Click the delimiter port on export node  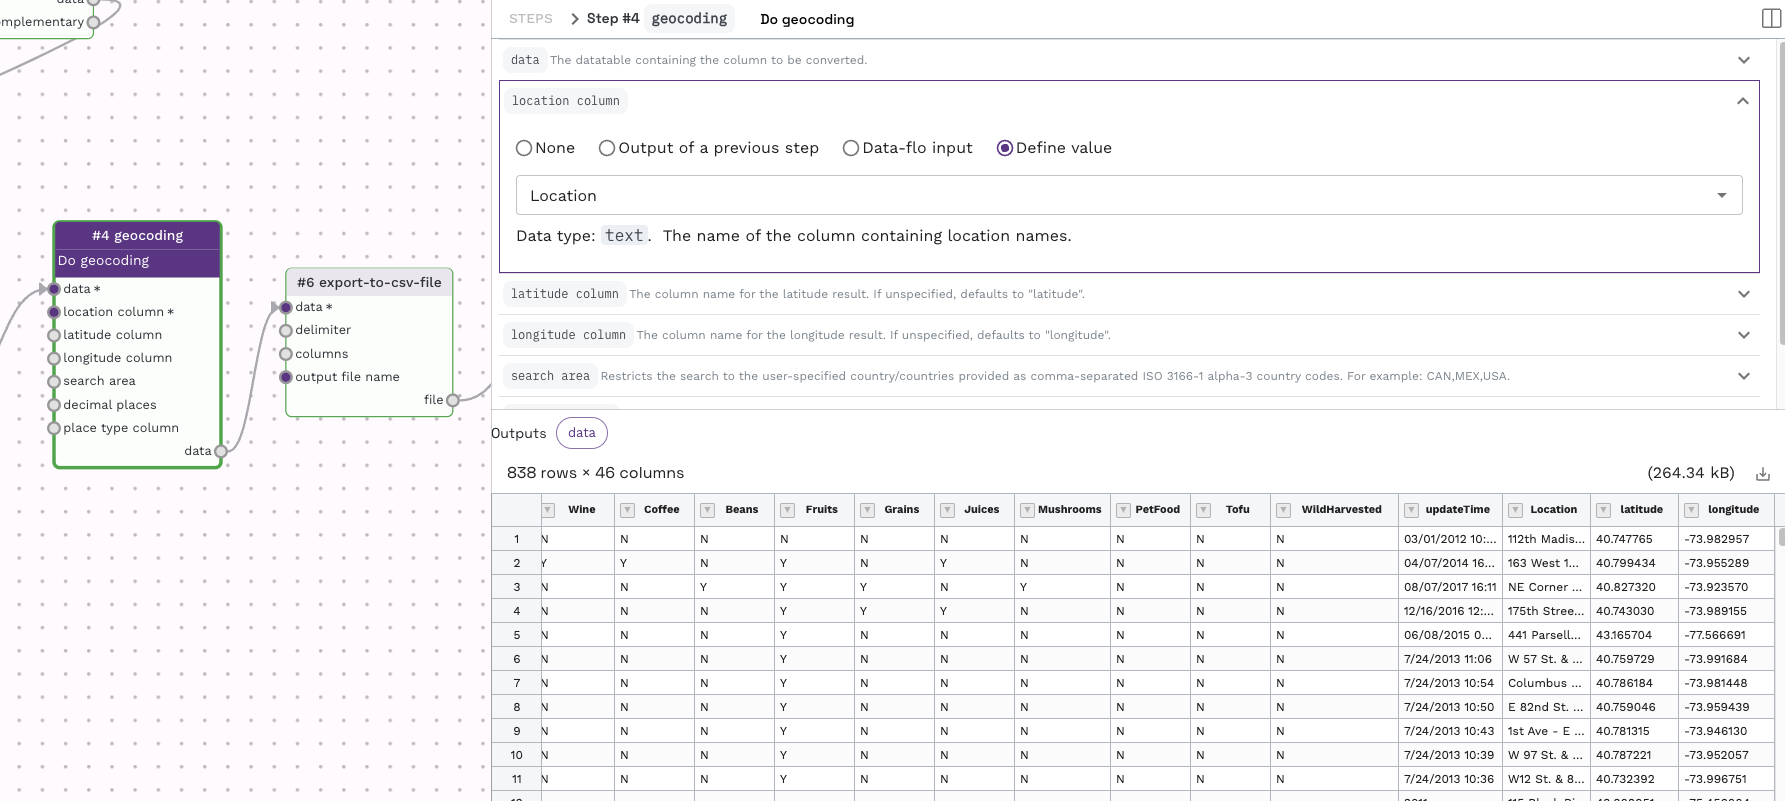click(x=286, y=330)
